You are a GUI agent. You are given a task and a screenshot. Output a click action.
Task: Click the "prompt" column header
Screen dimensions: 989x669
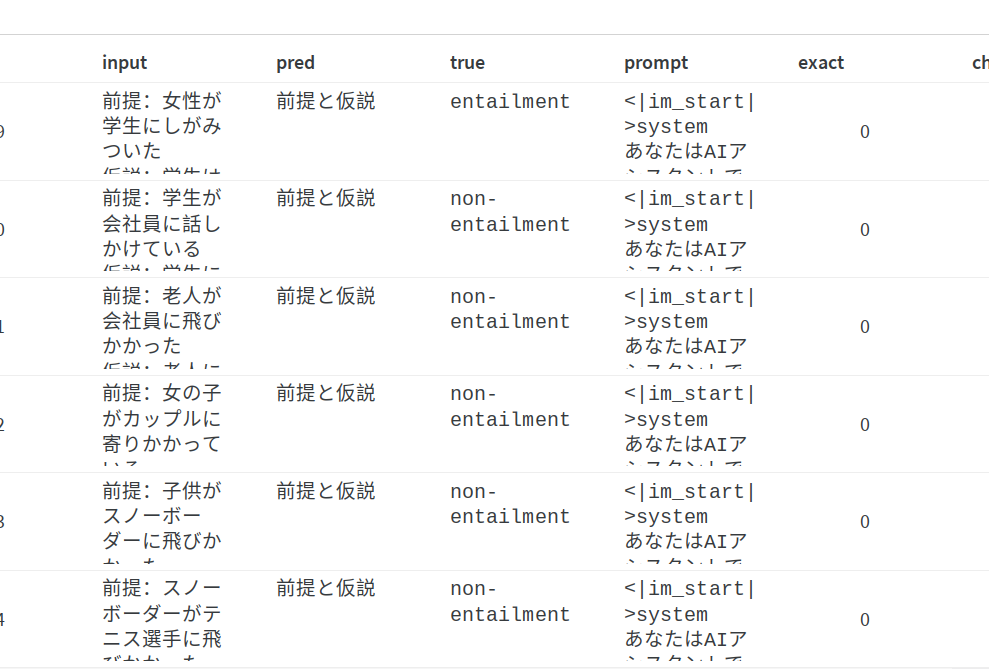click(x=656, y=63)
